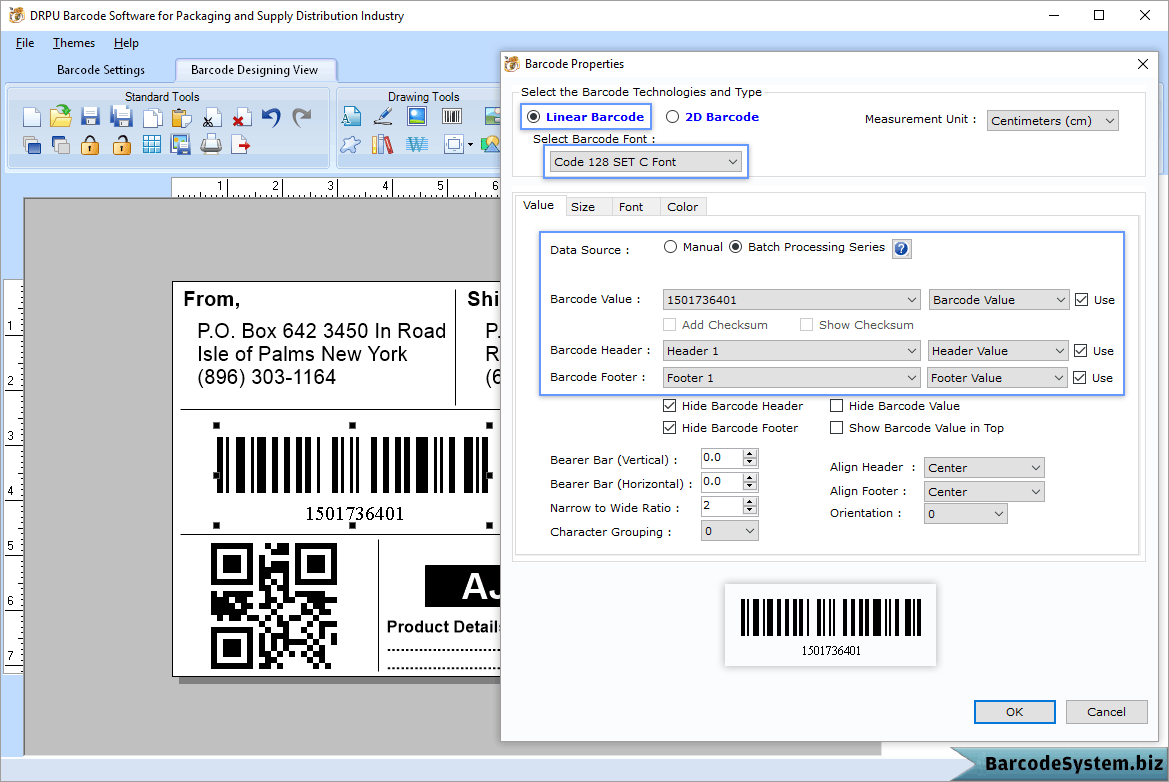
Task: Uncheck Hide Barcode Header
Action: (x=669, y=406)
